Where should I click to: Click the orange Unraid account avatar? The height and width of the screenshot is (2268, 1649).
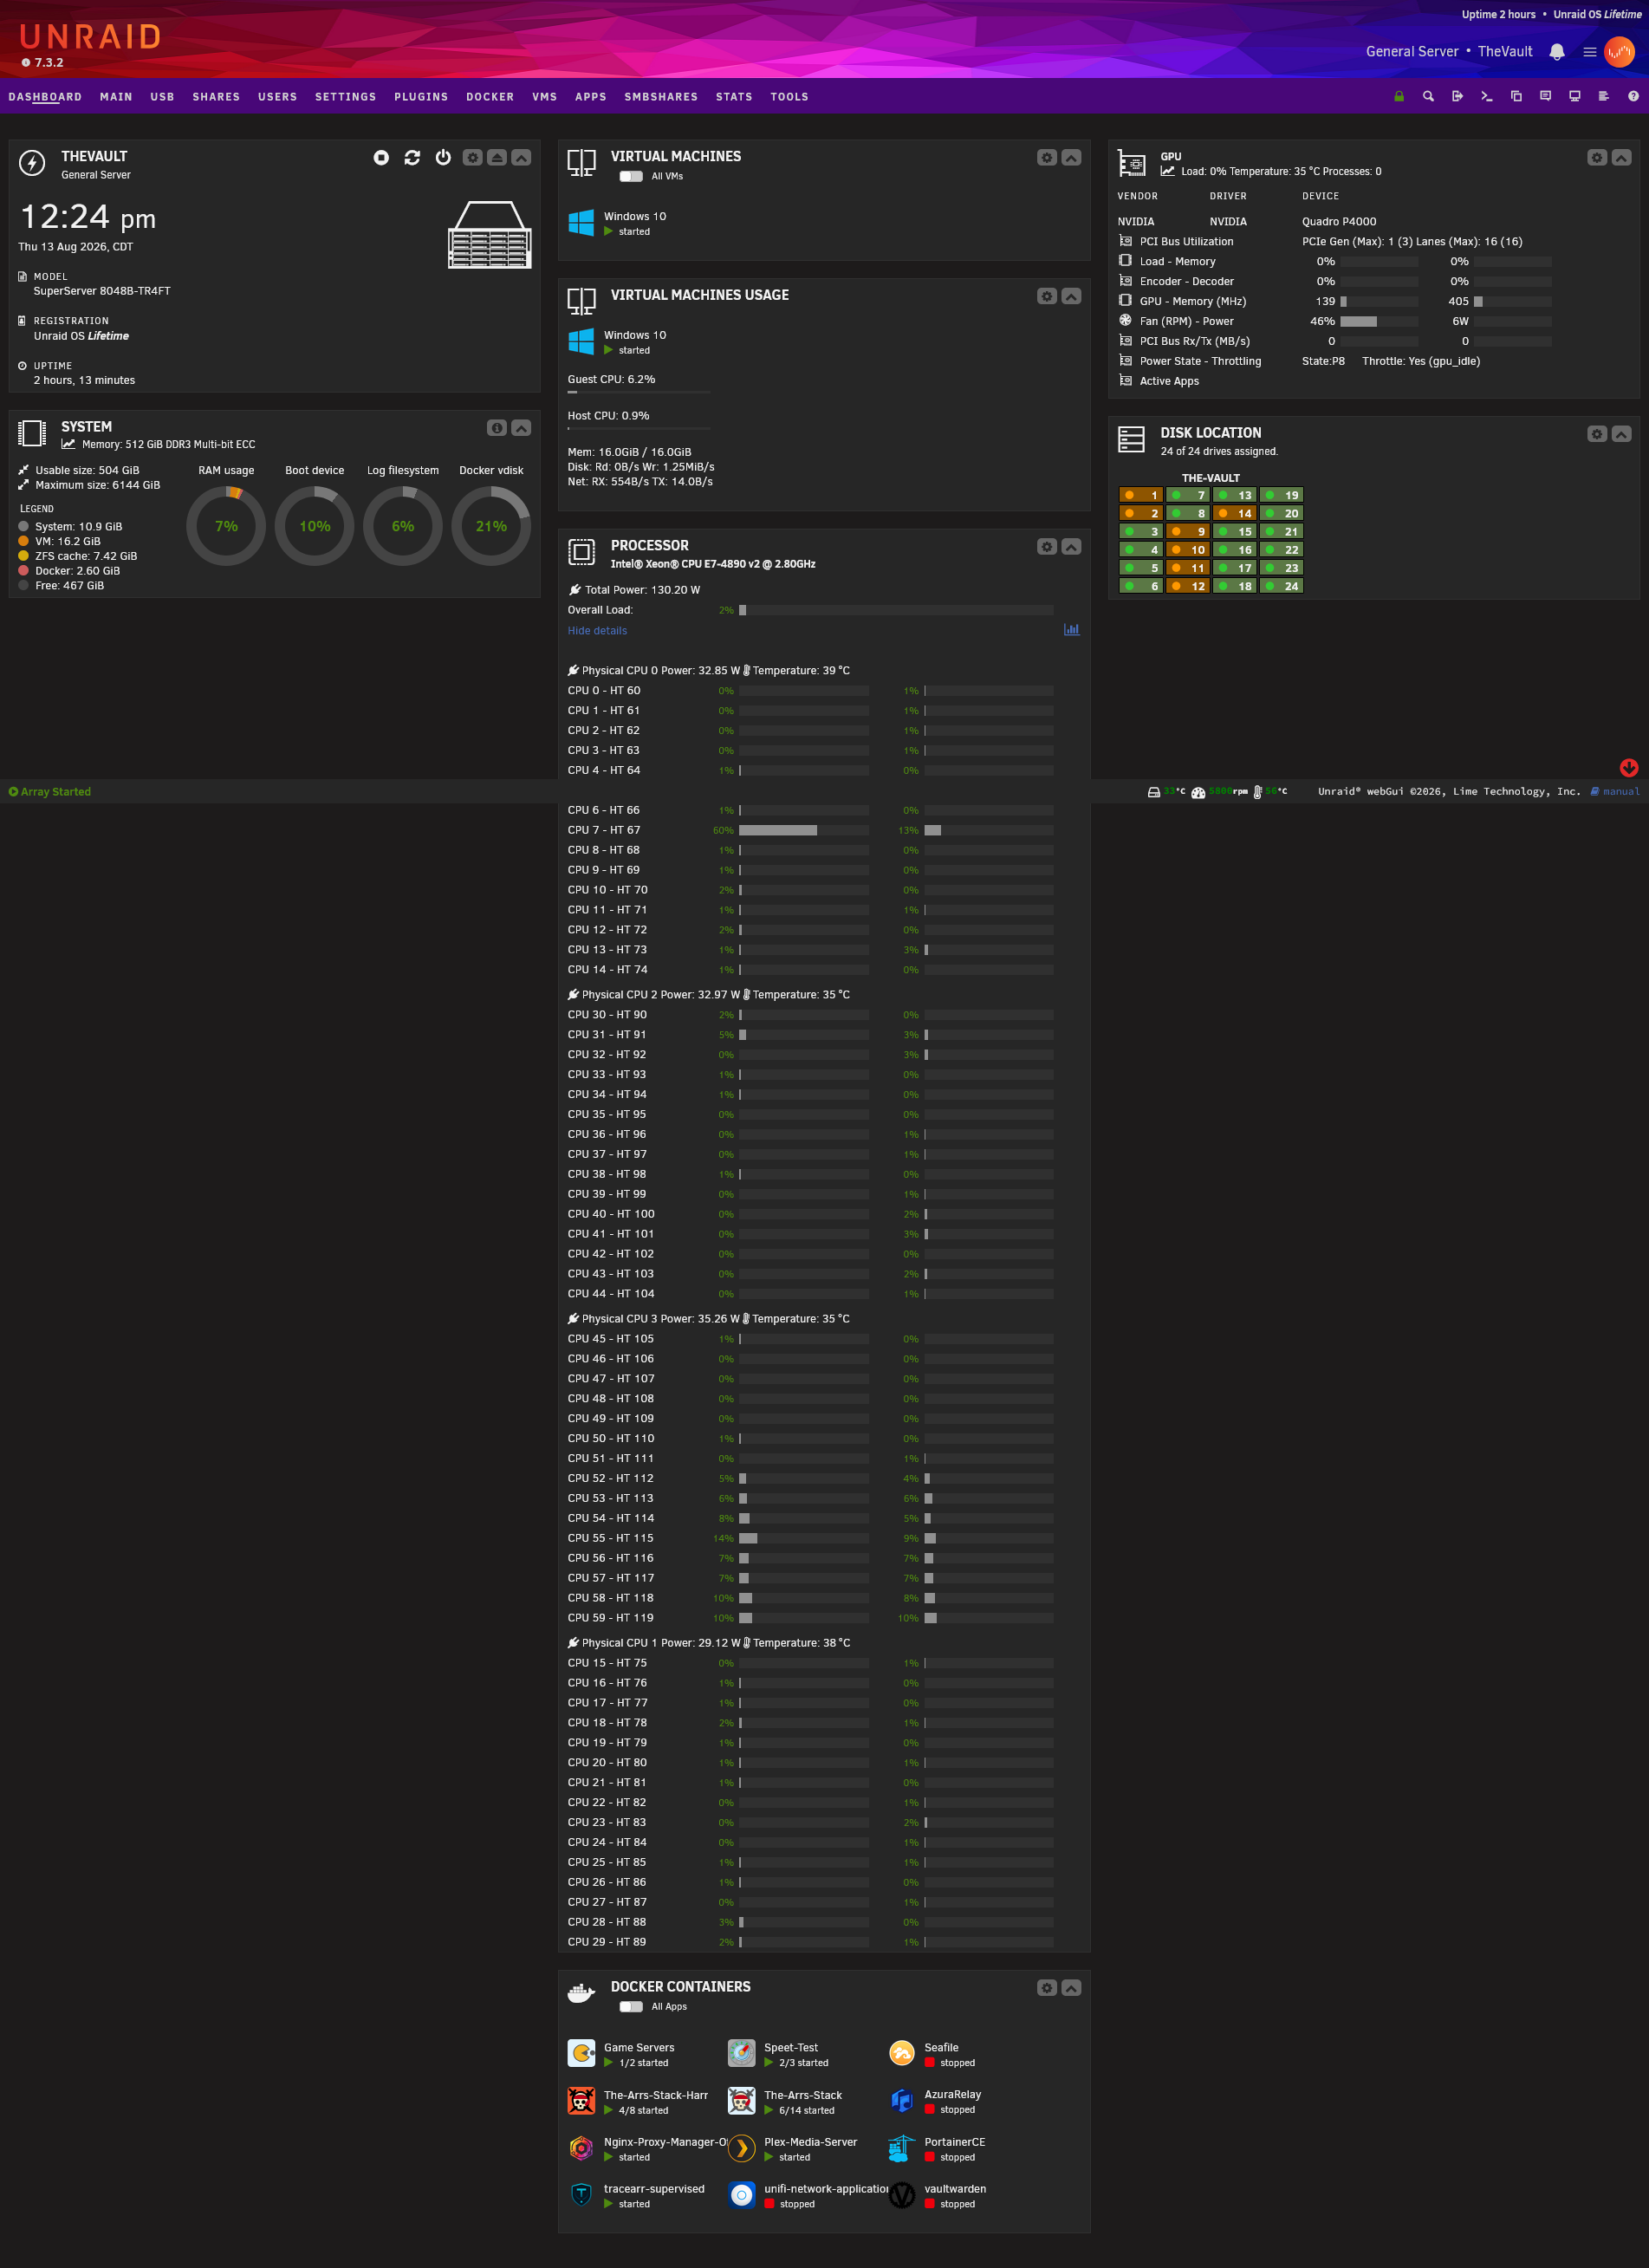pos(1619,52)
